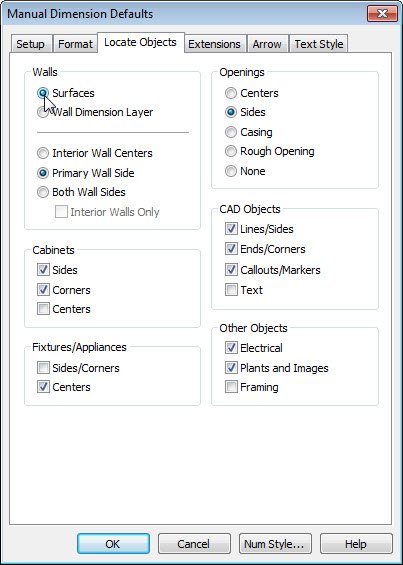This screenshot has height=565, width=403.
Task: Confirm settings with OK button
Action: [x=113, y=544]
